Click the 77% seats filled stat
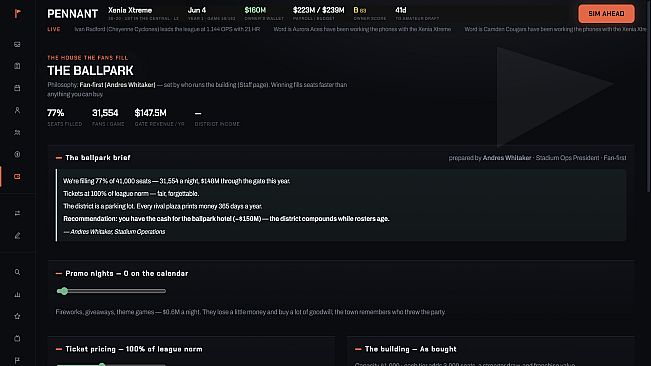 click(56, 113)
